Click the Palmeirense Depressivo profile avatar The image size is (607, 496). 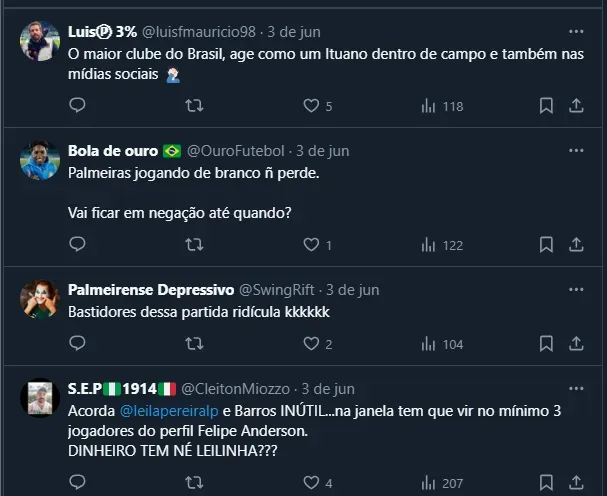[x=40, y=298]
